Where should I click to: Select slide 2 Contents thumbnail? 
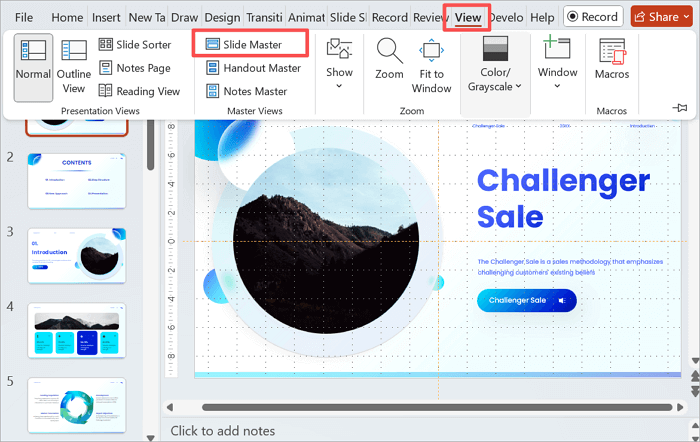tap(77, 181)
